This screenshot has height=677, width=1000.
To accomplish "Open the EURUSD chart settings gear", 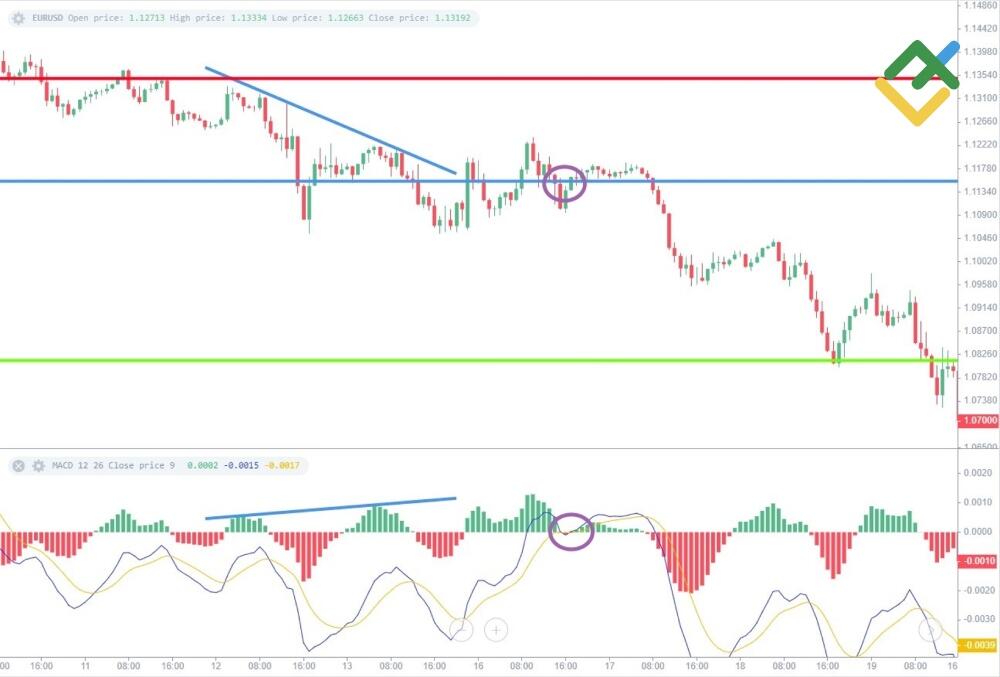I will 17,17.
